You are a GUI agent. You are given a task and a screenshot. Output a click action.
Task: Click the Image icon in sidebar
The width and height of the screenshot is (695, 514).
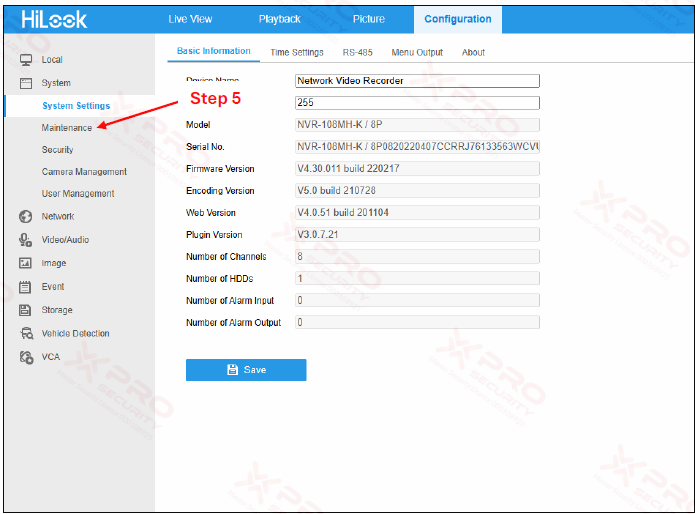[x=26, y=263]
